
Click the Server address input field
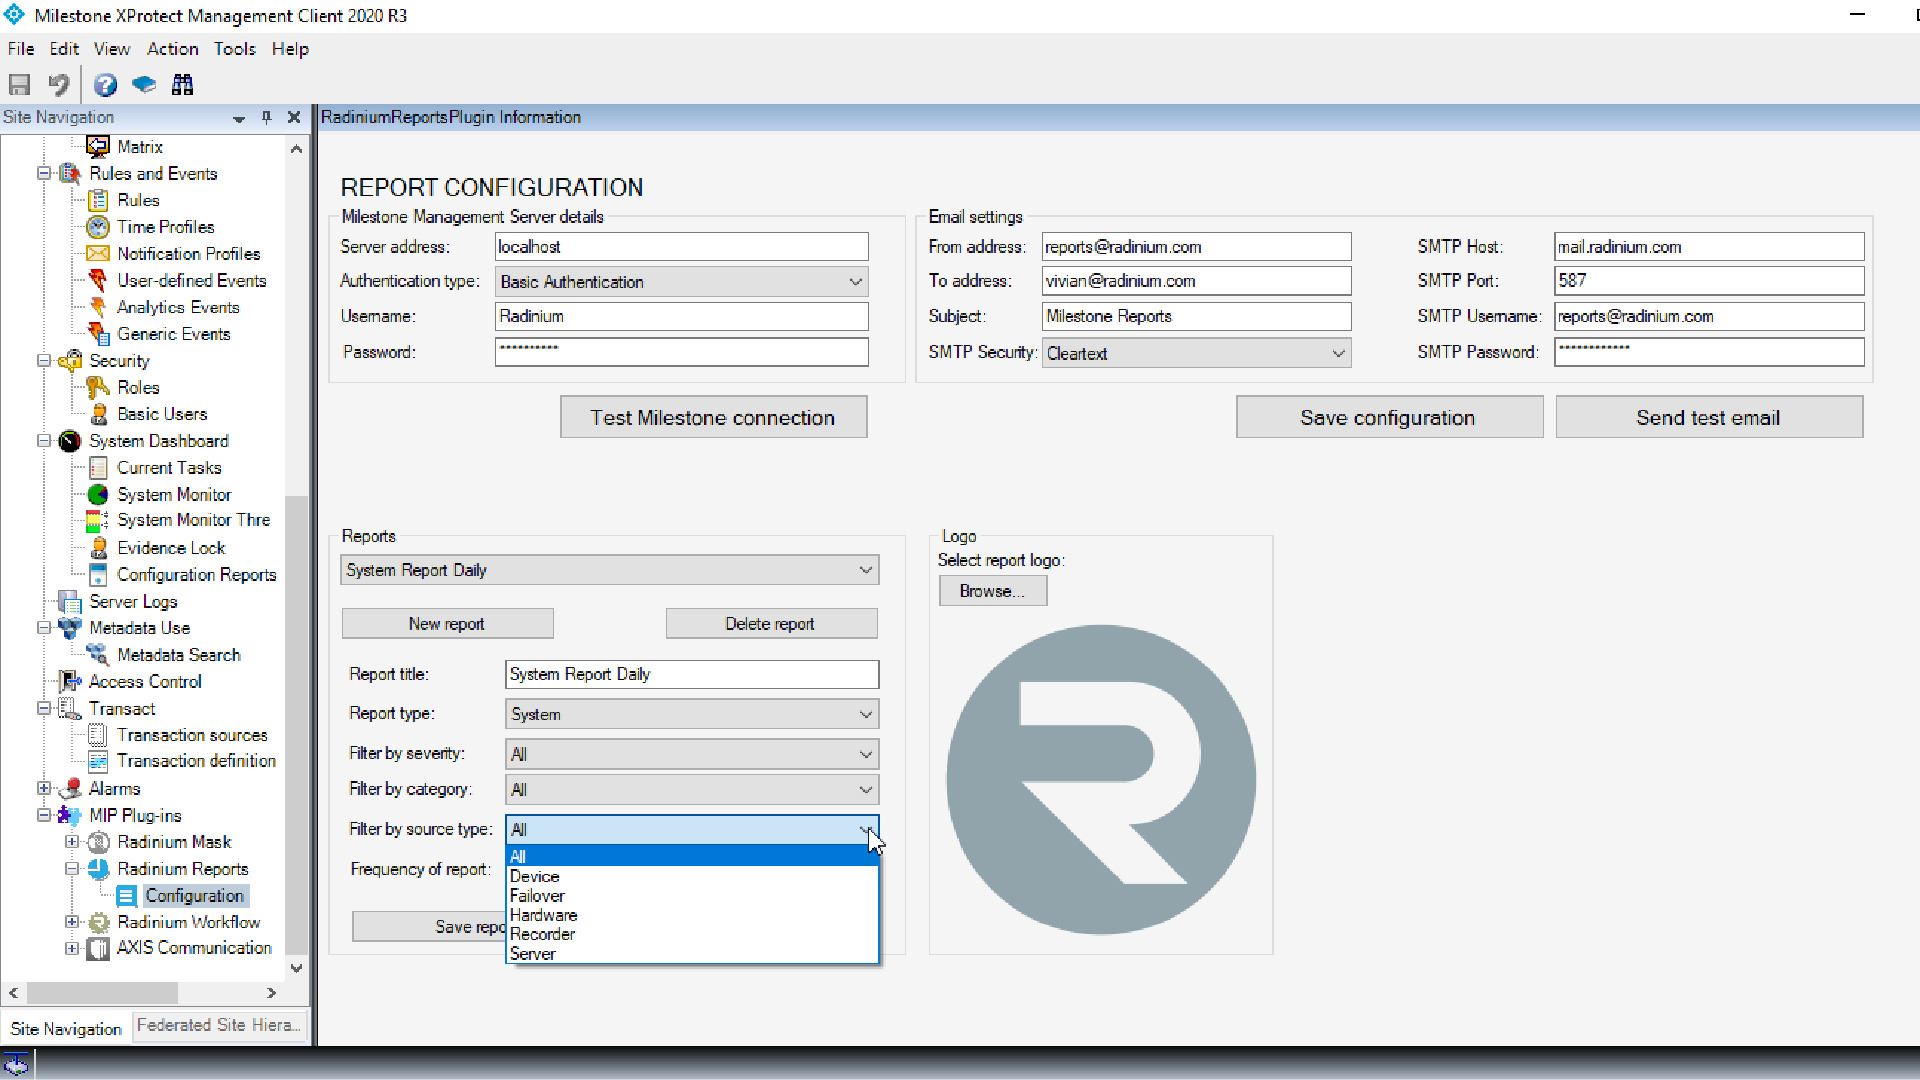(682, 247)
